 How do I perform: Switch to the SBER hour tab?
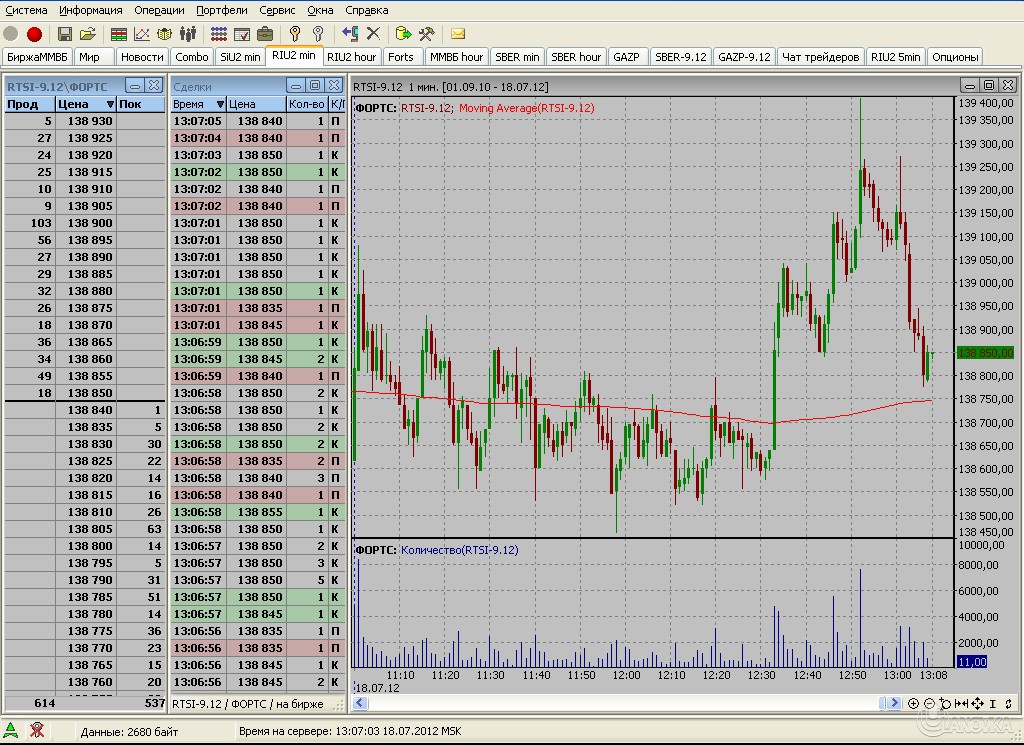click(576, 57)
